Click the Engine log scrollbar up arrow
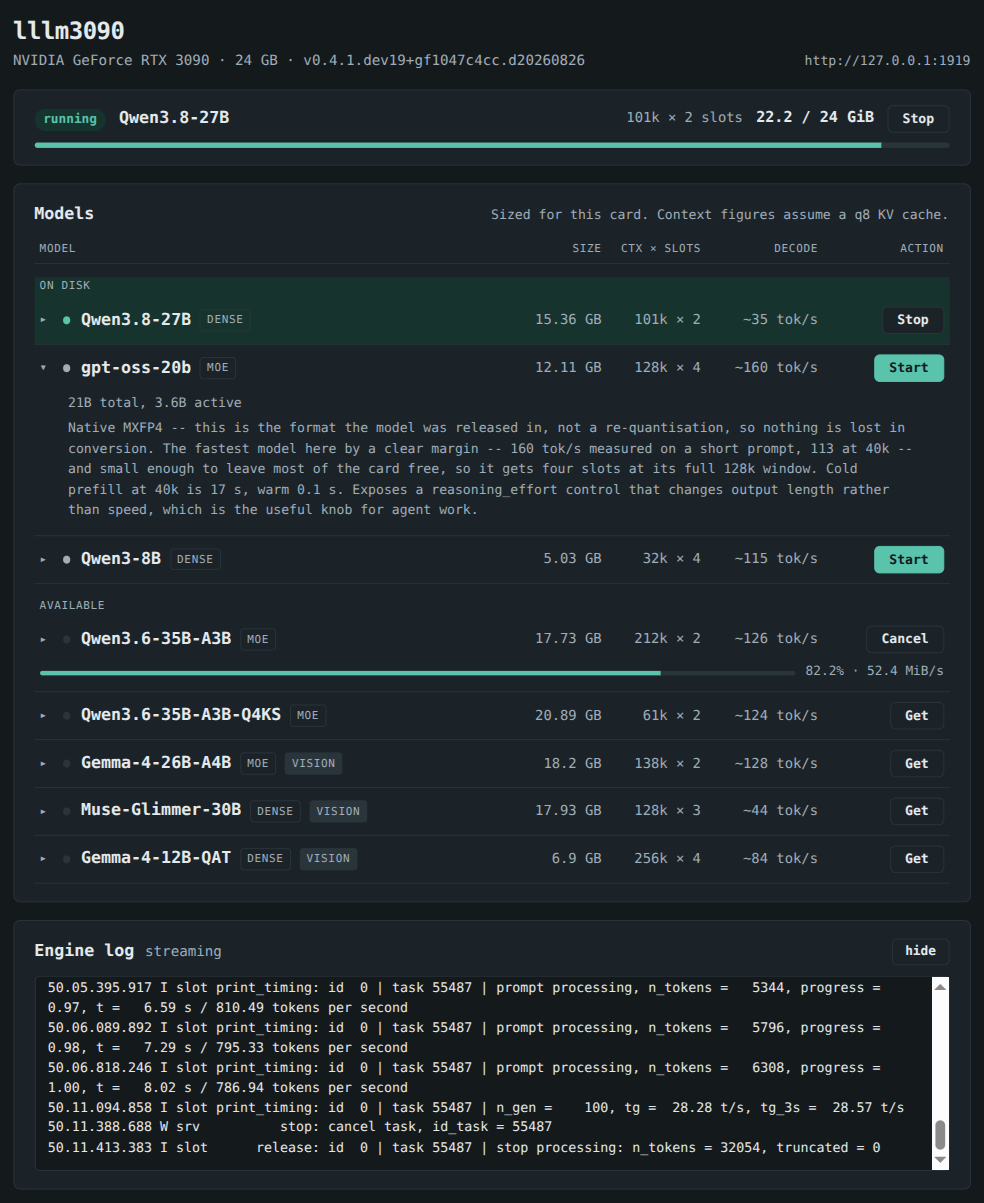 pyautogui.click(x=940, y=987)
